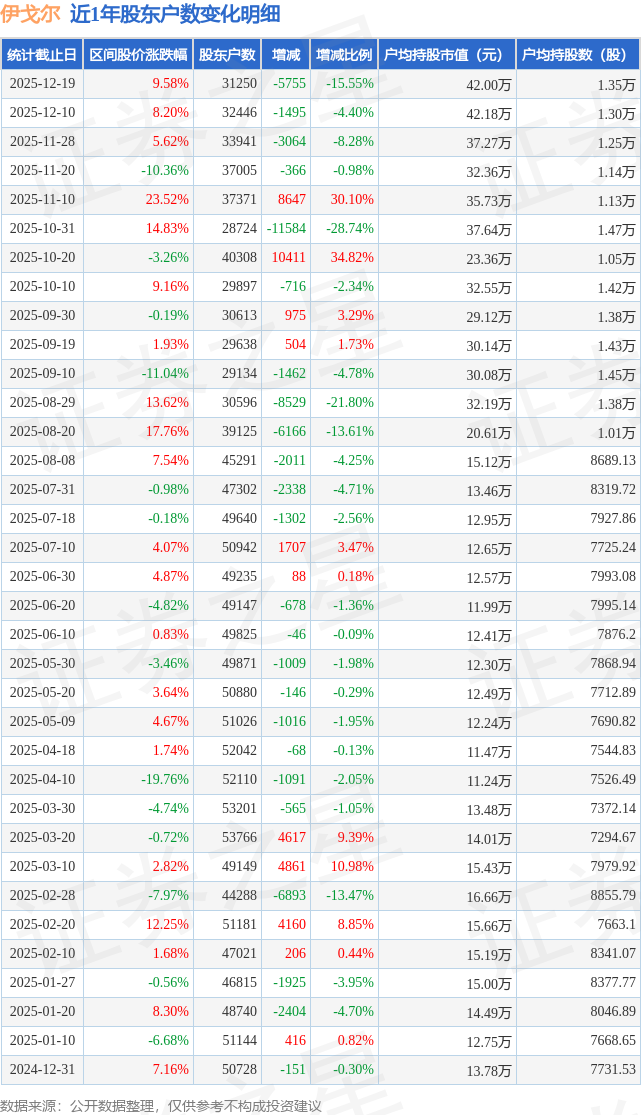Select the 增减比例 column header
This screenshot has height=1115, width=641.
(343, 55)
